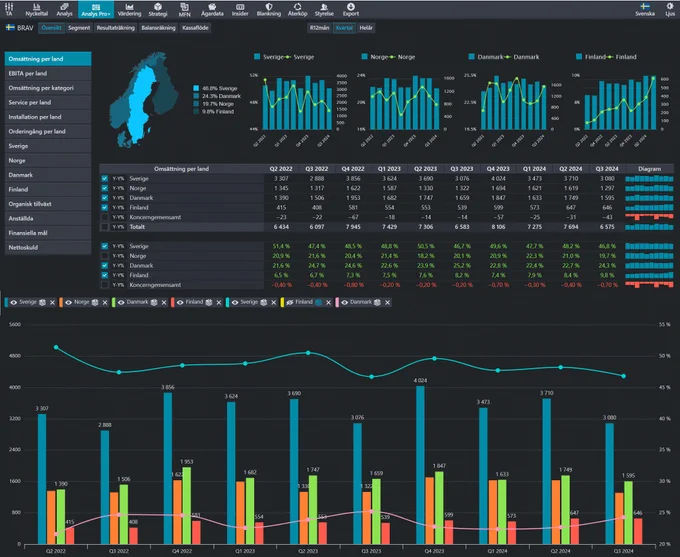Check Koncerngemensamt checkbox in revenue table
This screenshot has height=557, width=680.
[x=105, y=217]
